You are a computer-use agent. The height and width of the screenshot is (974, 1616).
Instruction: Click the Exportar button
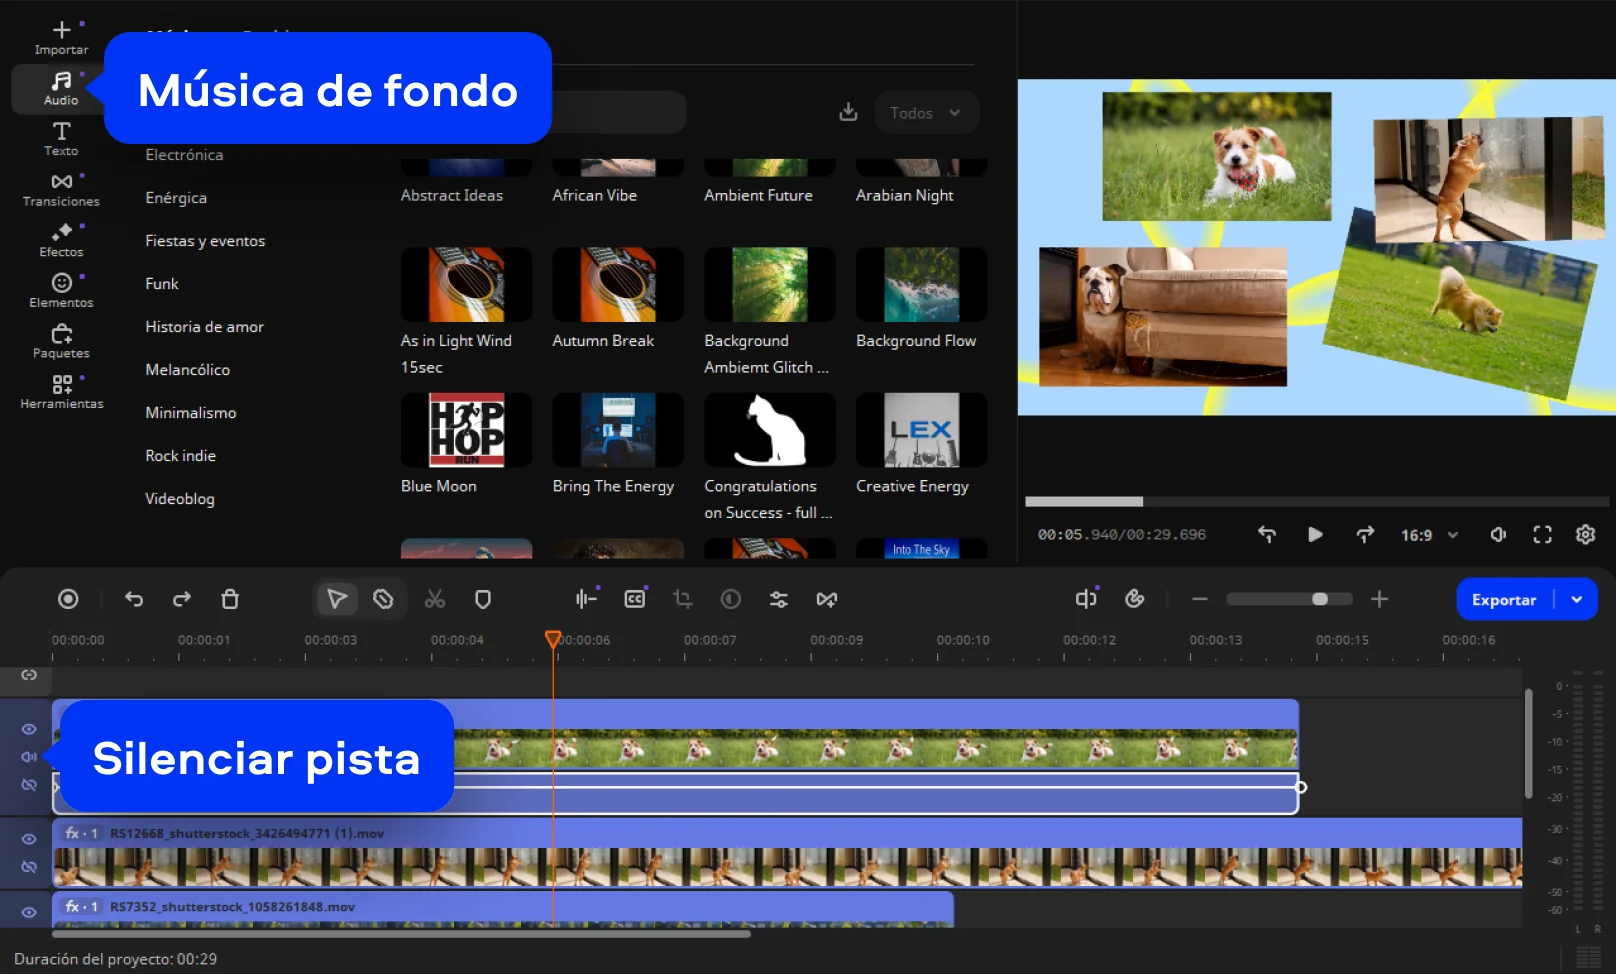(1503, 600)
